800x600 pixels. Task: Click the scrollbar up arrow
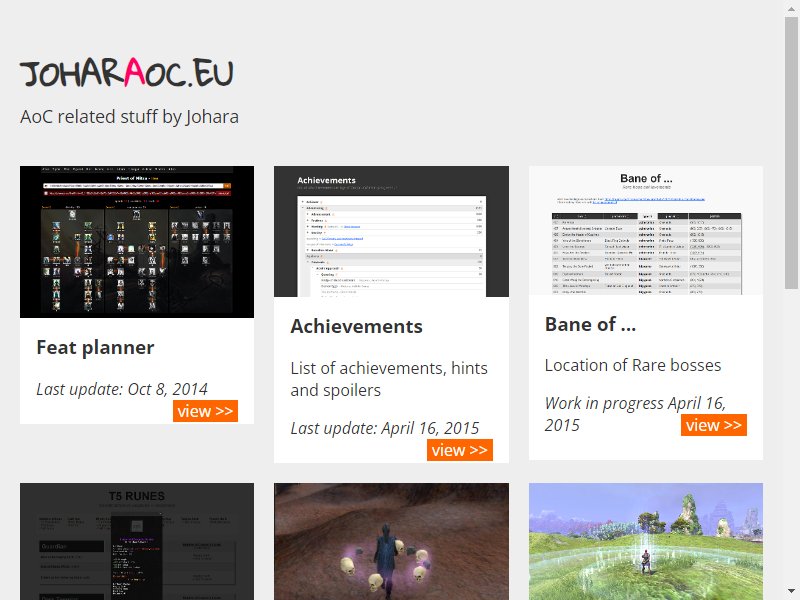791,7
